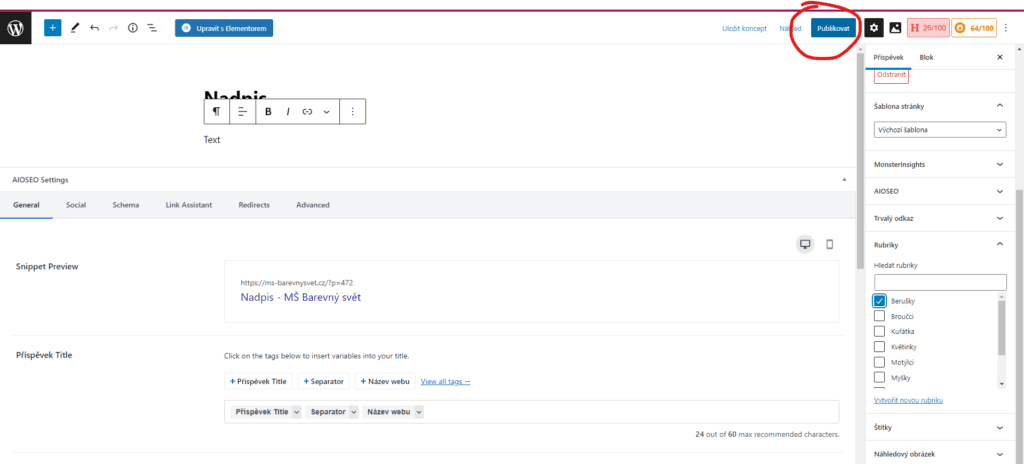Check the Broučci category checkbox
The width and height of the screenshot is (1024, 464).
pos(880,316)
